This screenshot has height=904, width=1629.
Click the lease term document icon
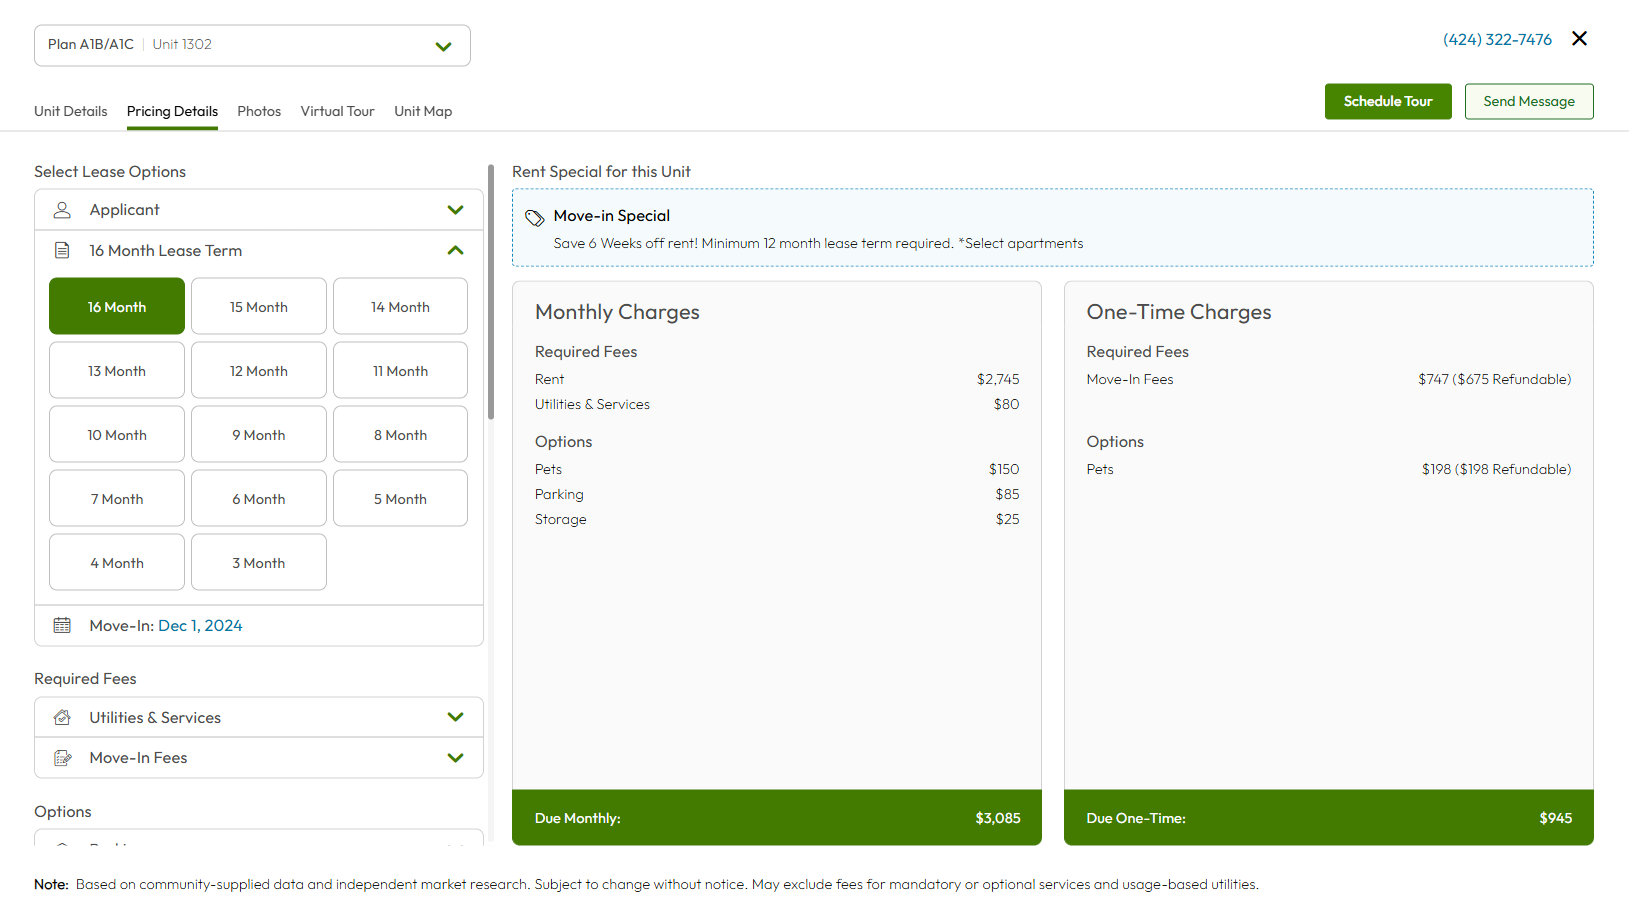[62, 251]
